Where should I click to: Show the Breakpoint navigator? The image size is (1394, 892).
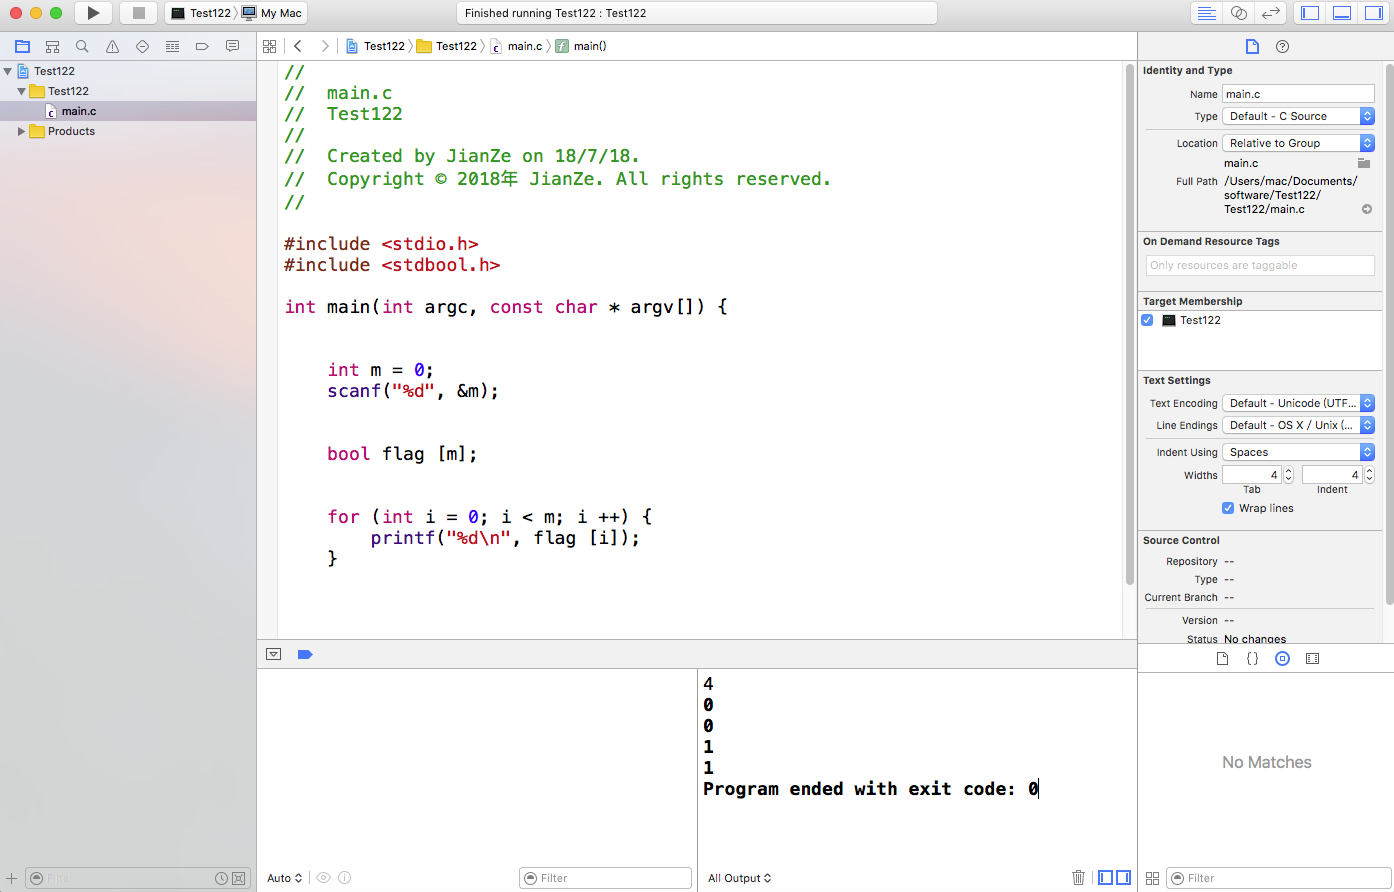pos(202,46)
